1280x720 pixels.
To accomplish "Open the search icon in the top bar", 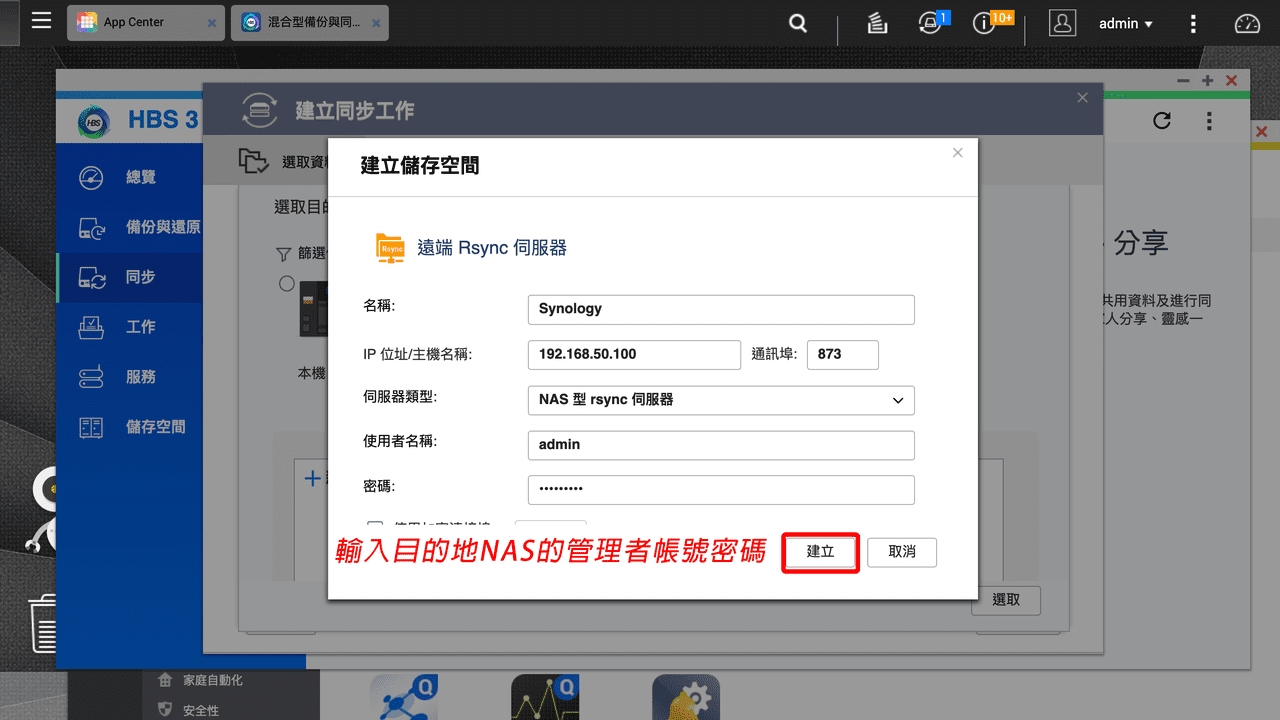I will click(x=797, y=22).
